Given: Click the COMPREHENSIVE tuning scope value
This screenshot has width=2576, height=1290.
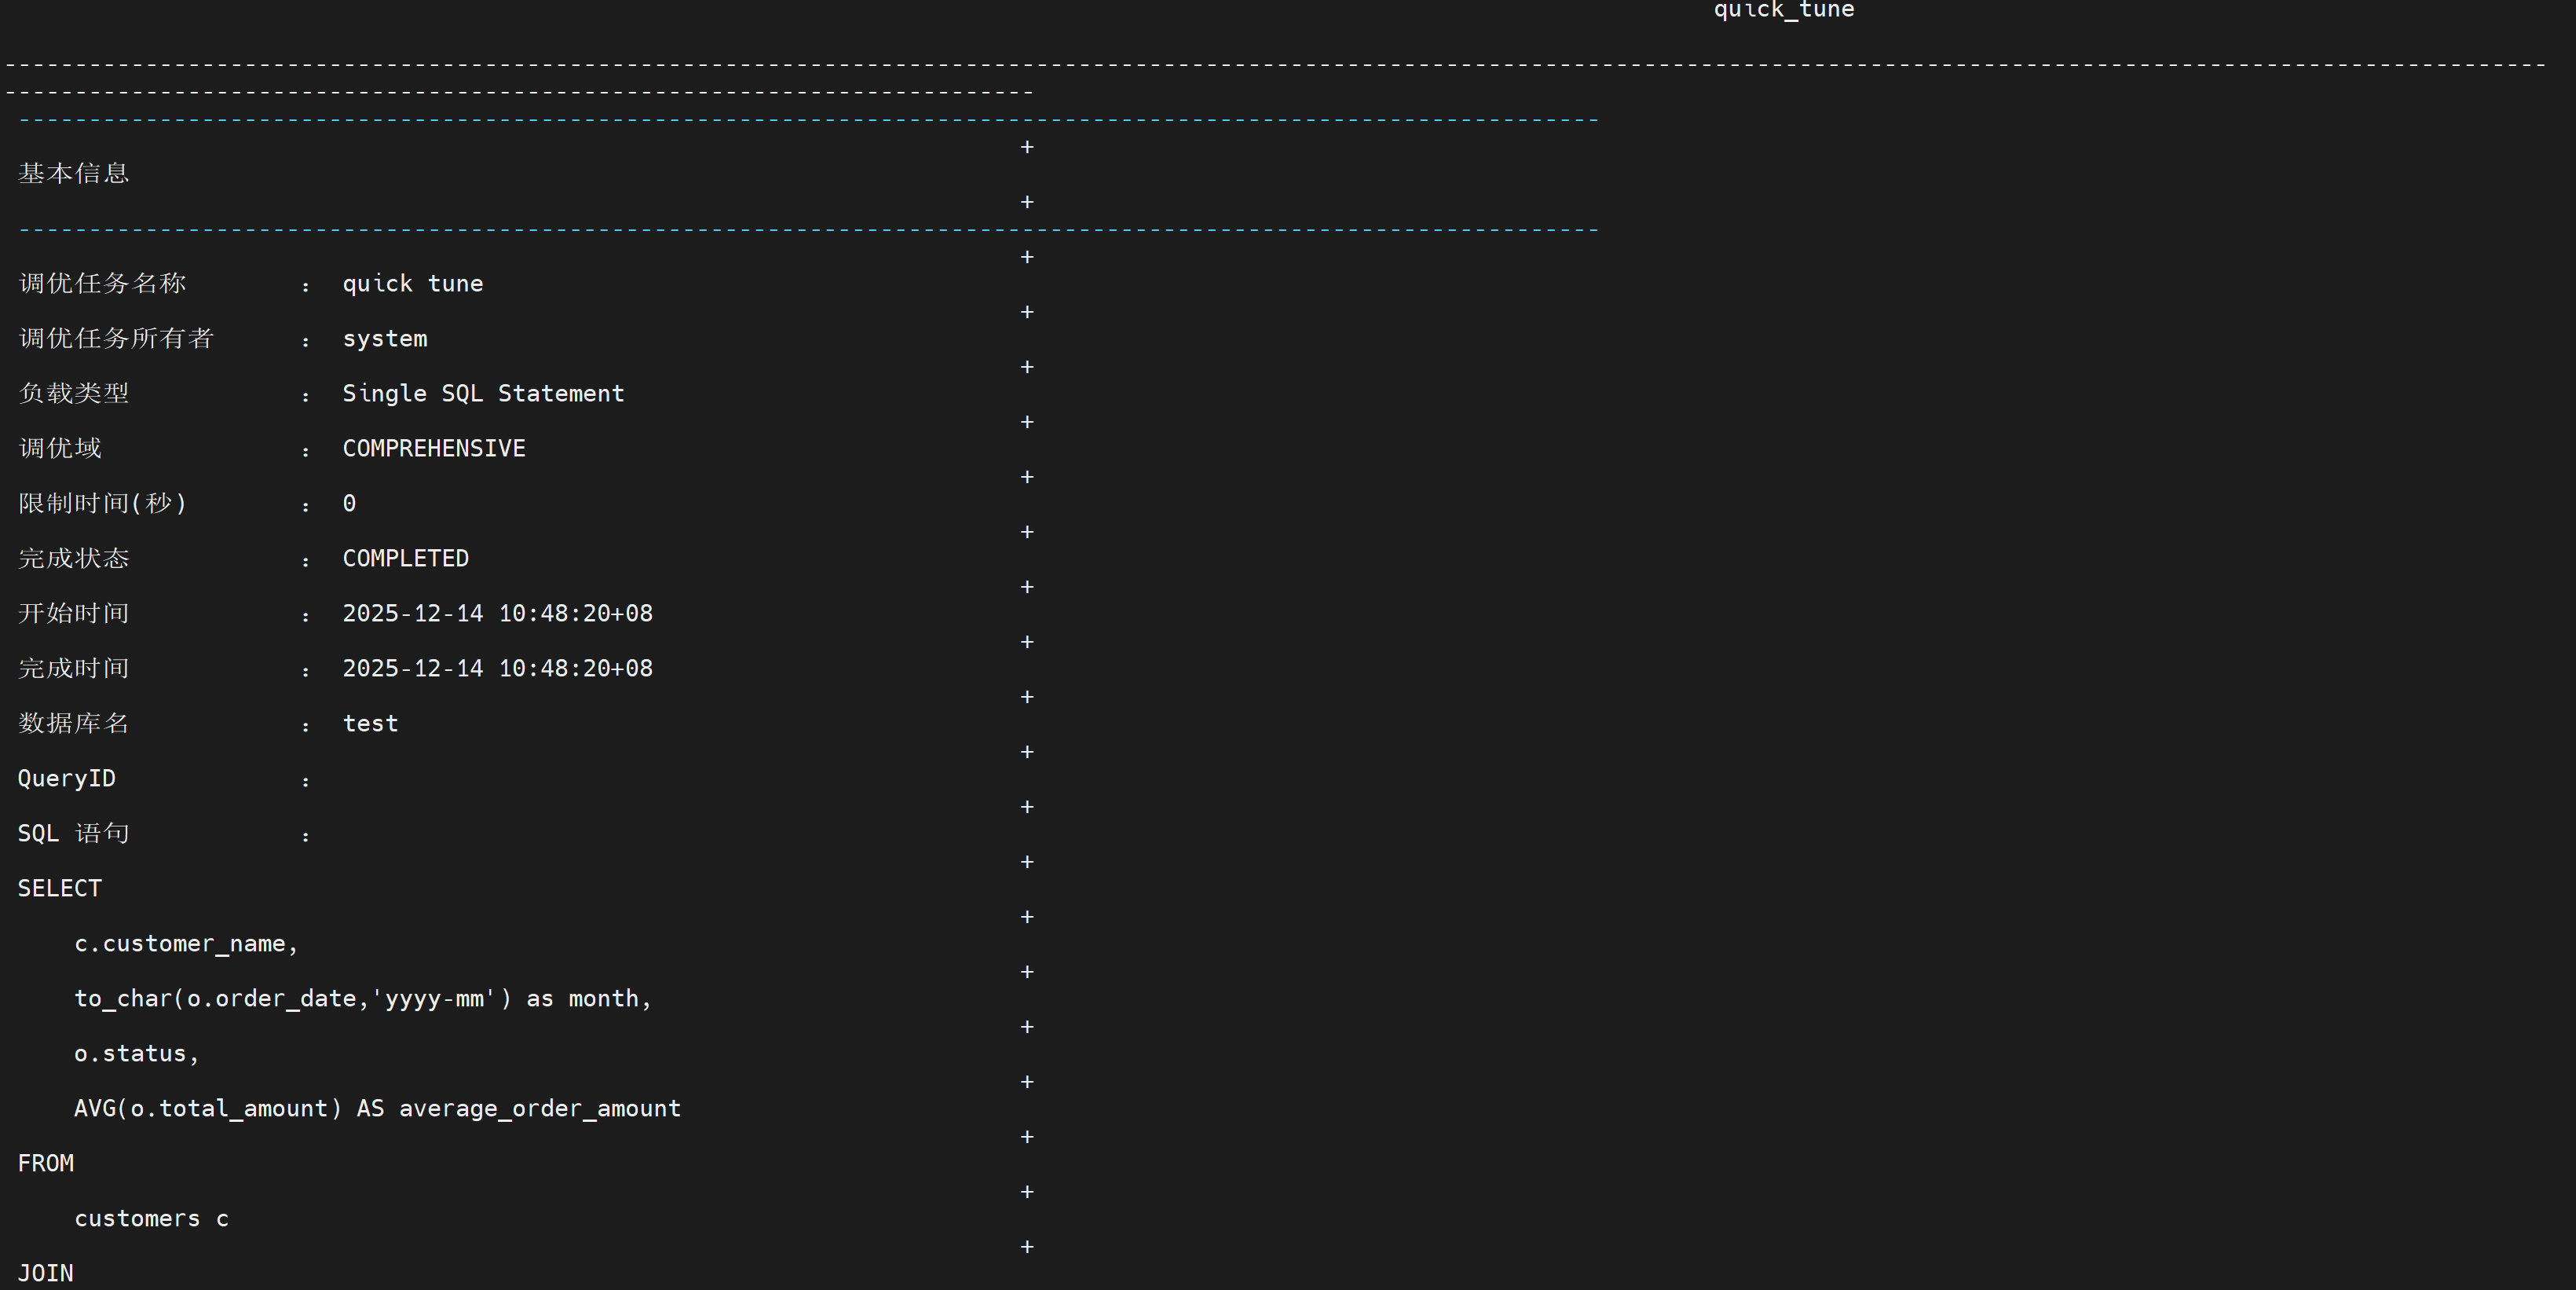Looking at the screenshot, I should (433, 449).
